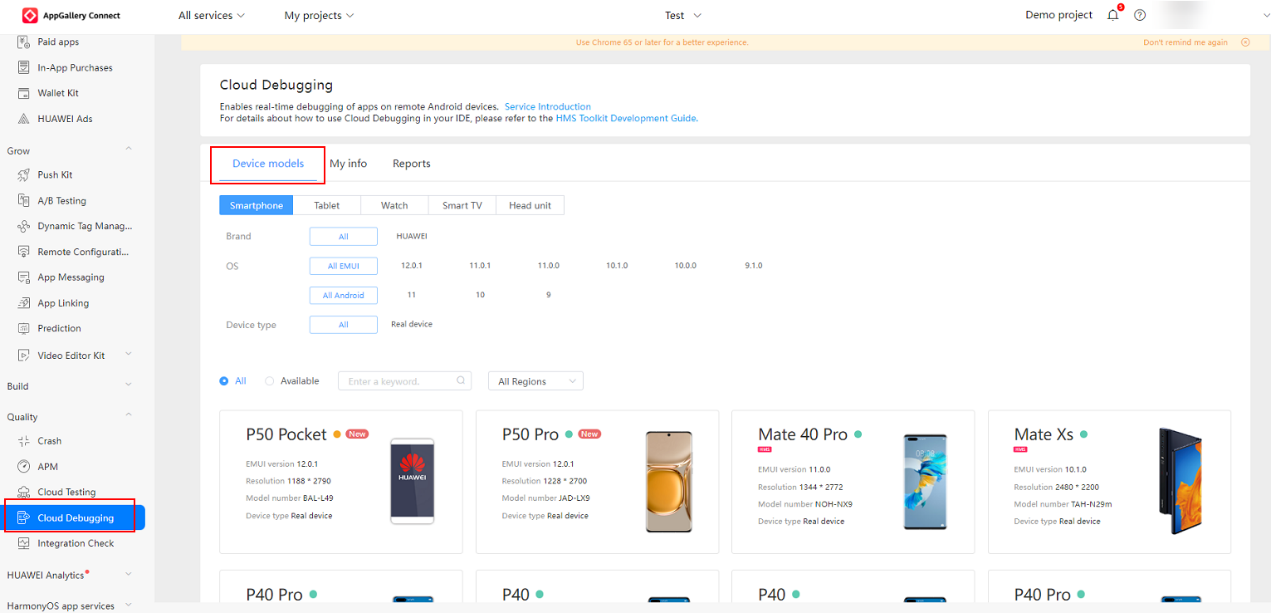Open the P50 Pocket phone thumbnail

412,481
